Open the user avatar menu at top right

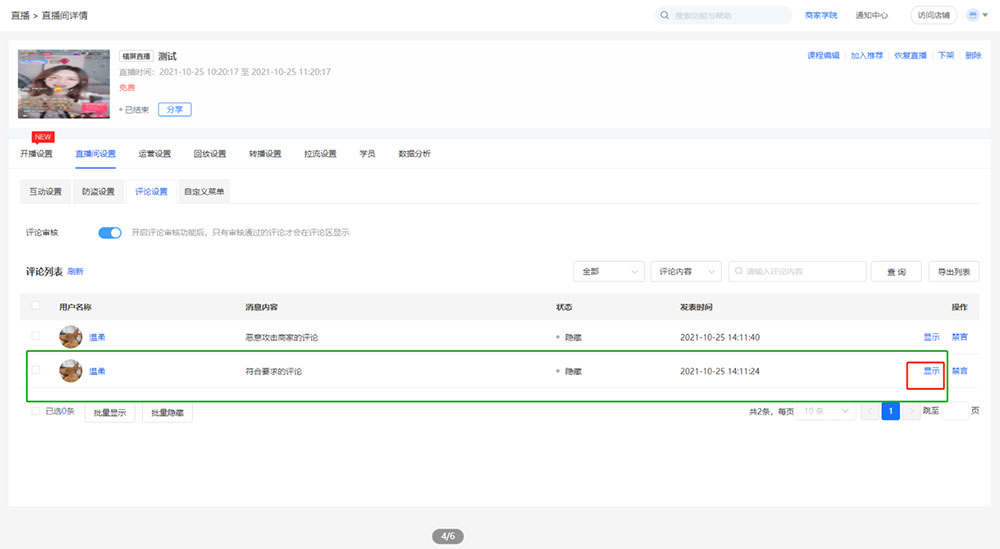coord(973,15)
